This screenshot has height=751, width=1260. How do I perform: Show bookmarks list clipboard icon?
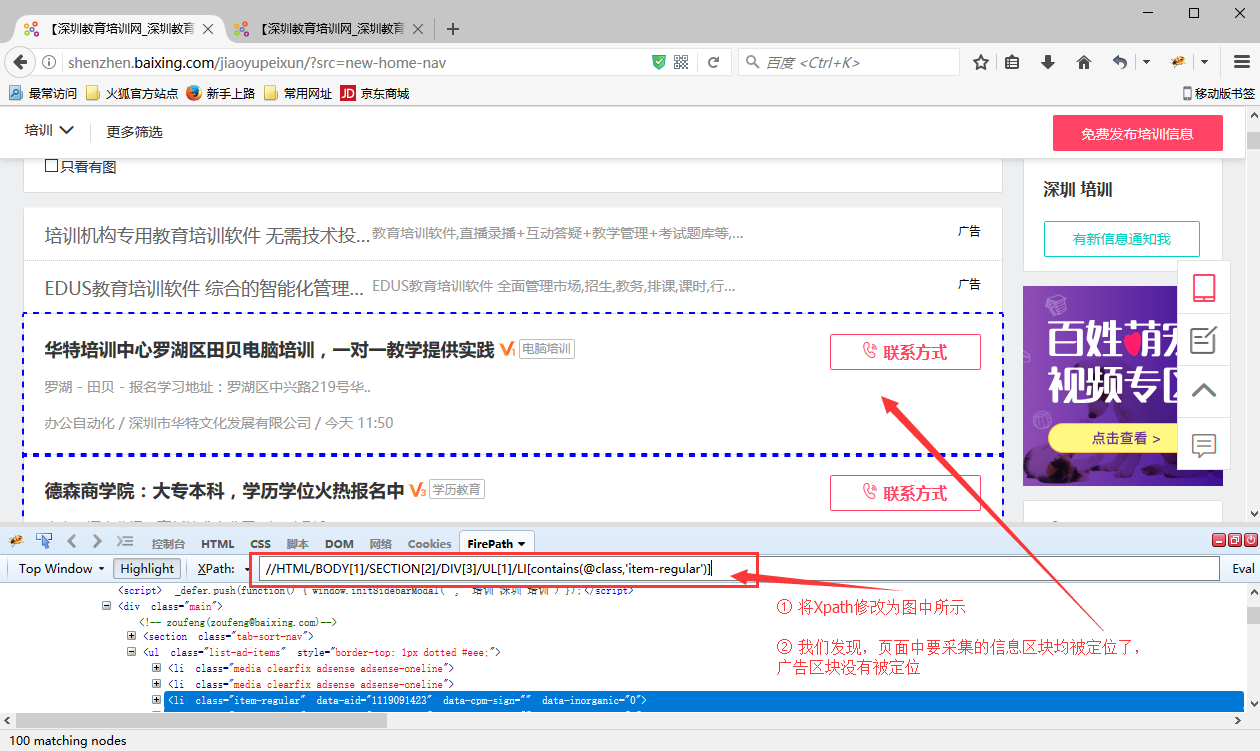coord(1012,62)
